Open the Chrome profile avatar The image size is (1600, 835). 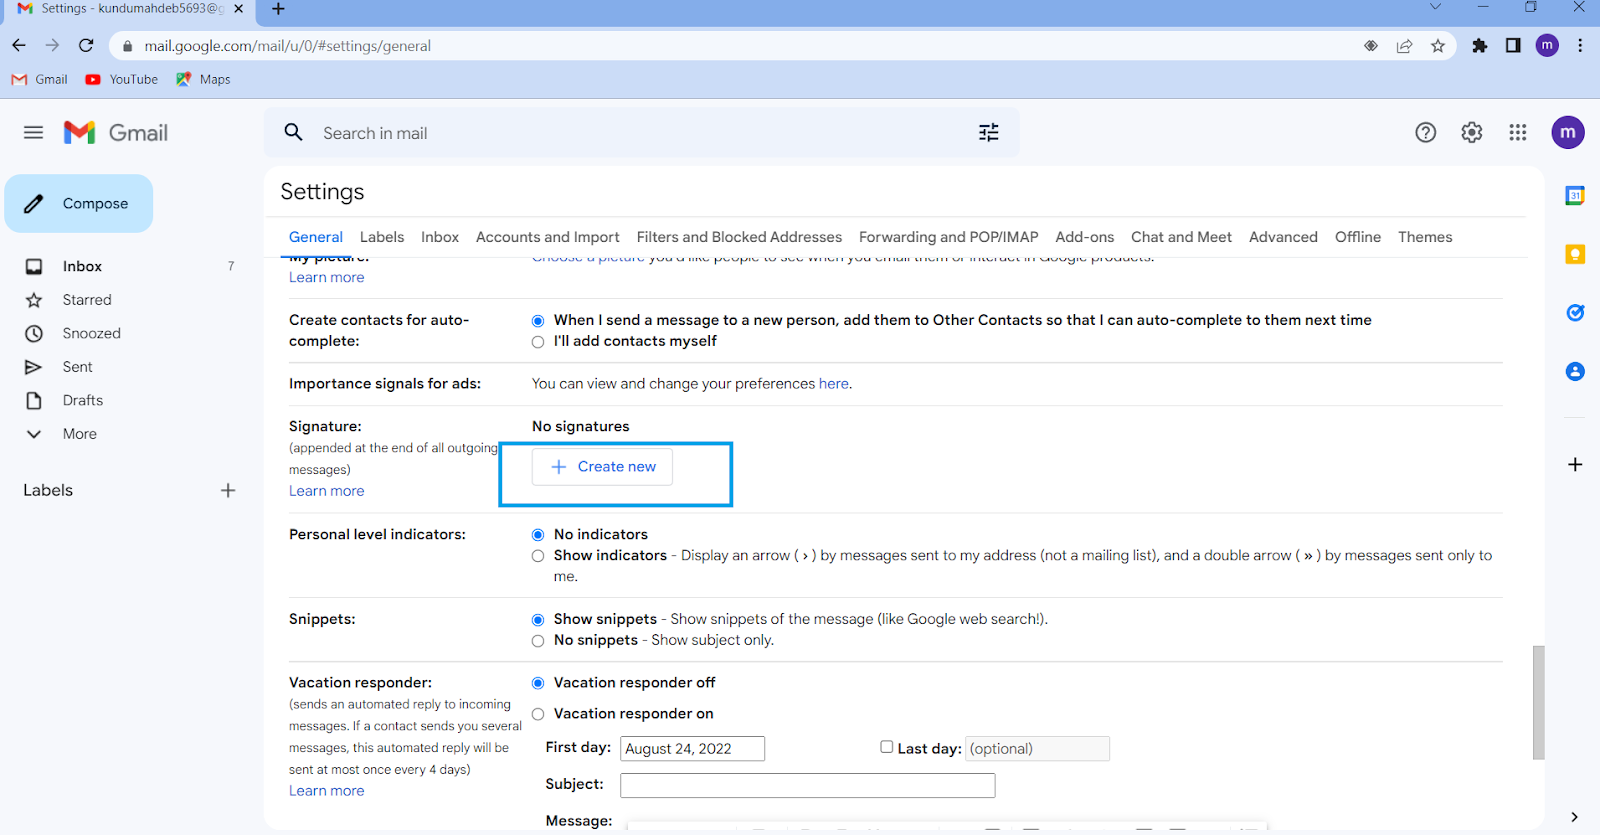tap(1547, 46)
